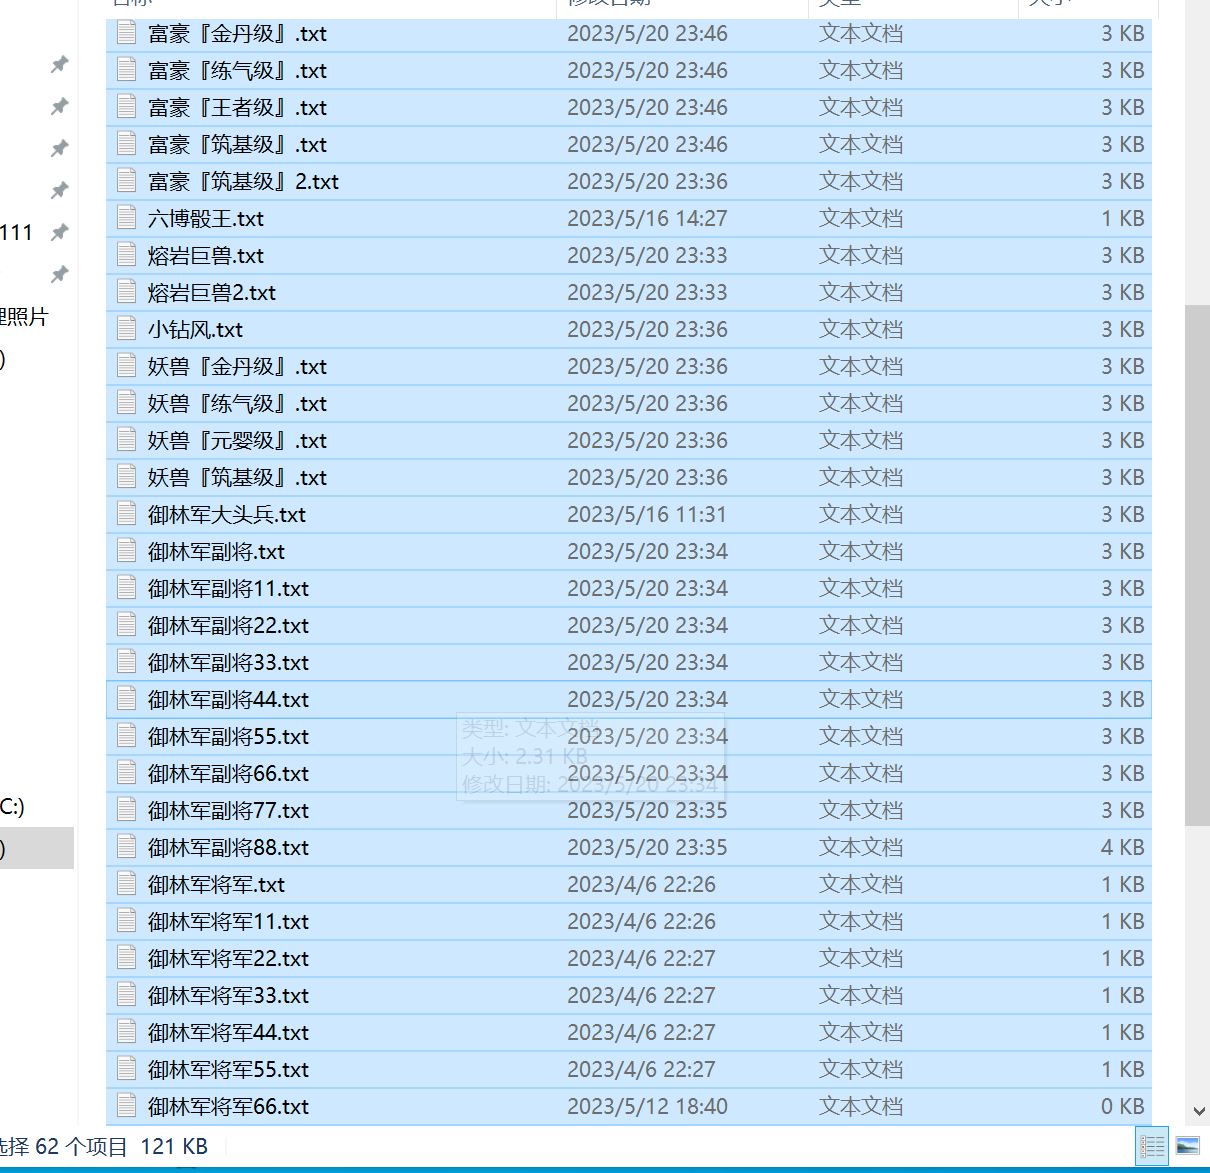Select the file name 御林军将军44.txt
The image size is (1210, 1173).
(228, 1032)
